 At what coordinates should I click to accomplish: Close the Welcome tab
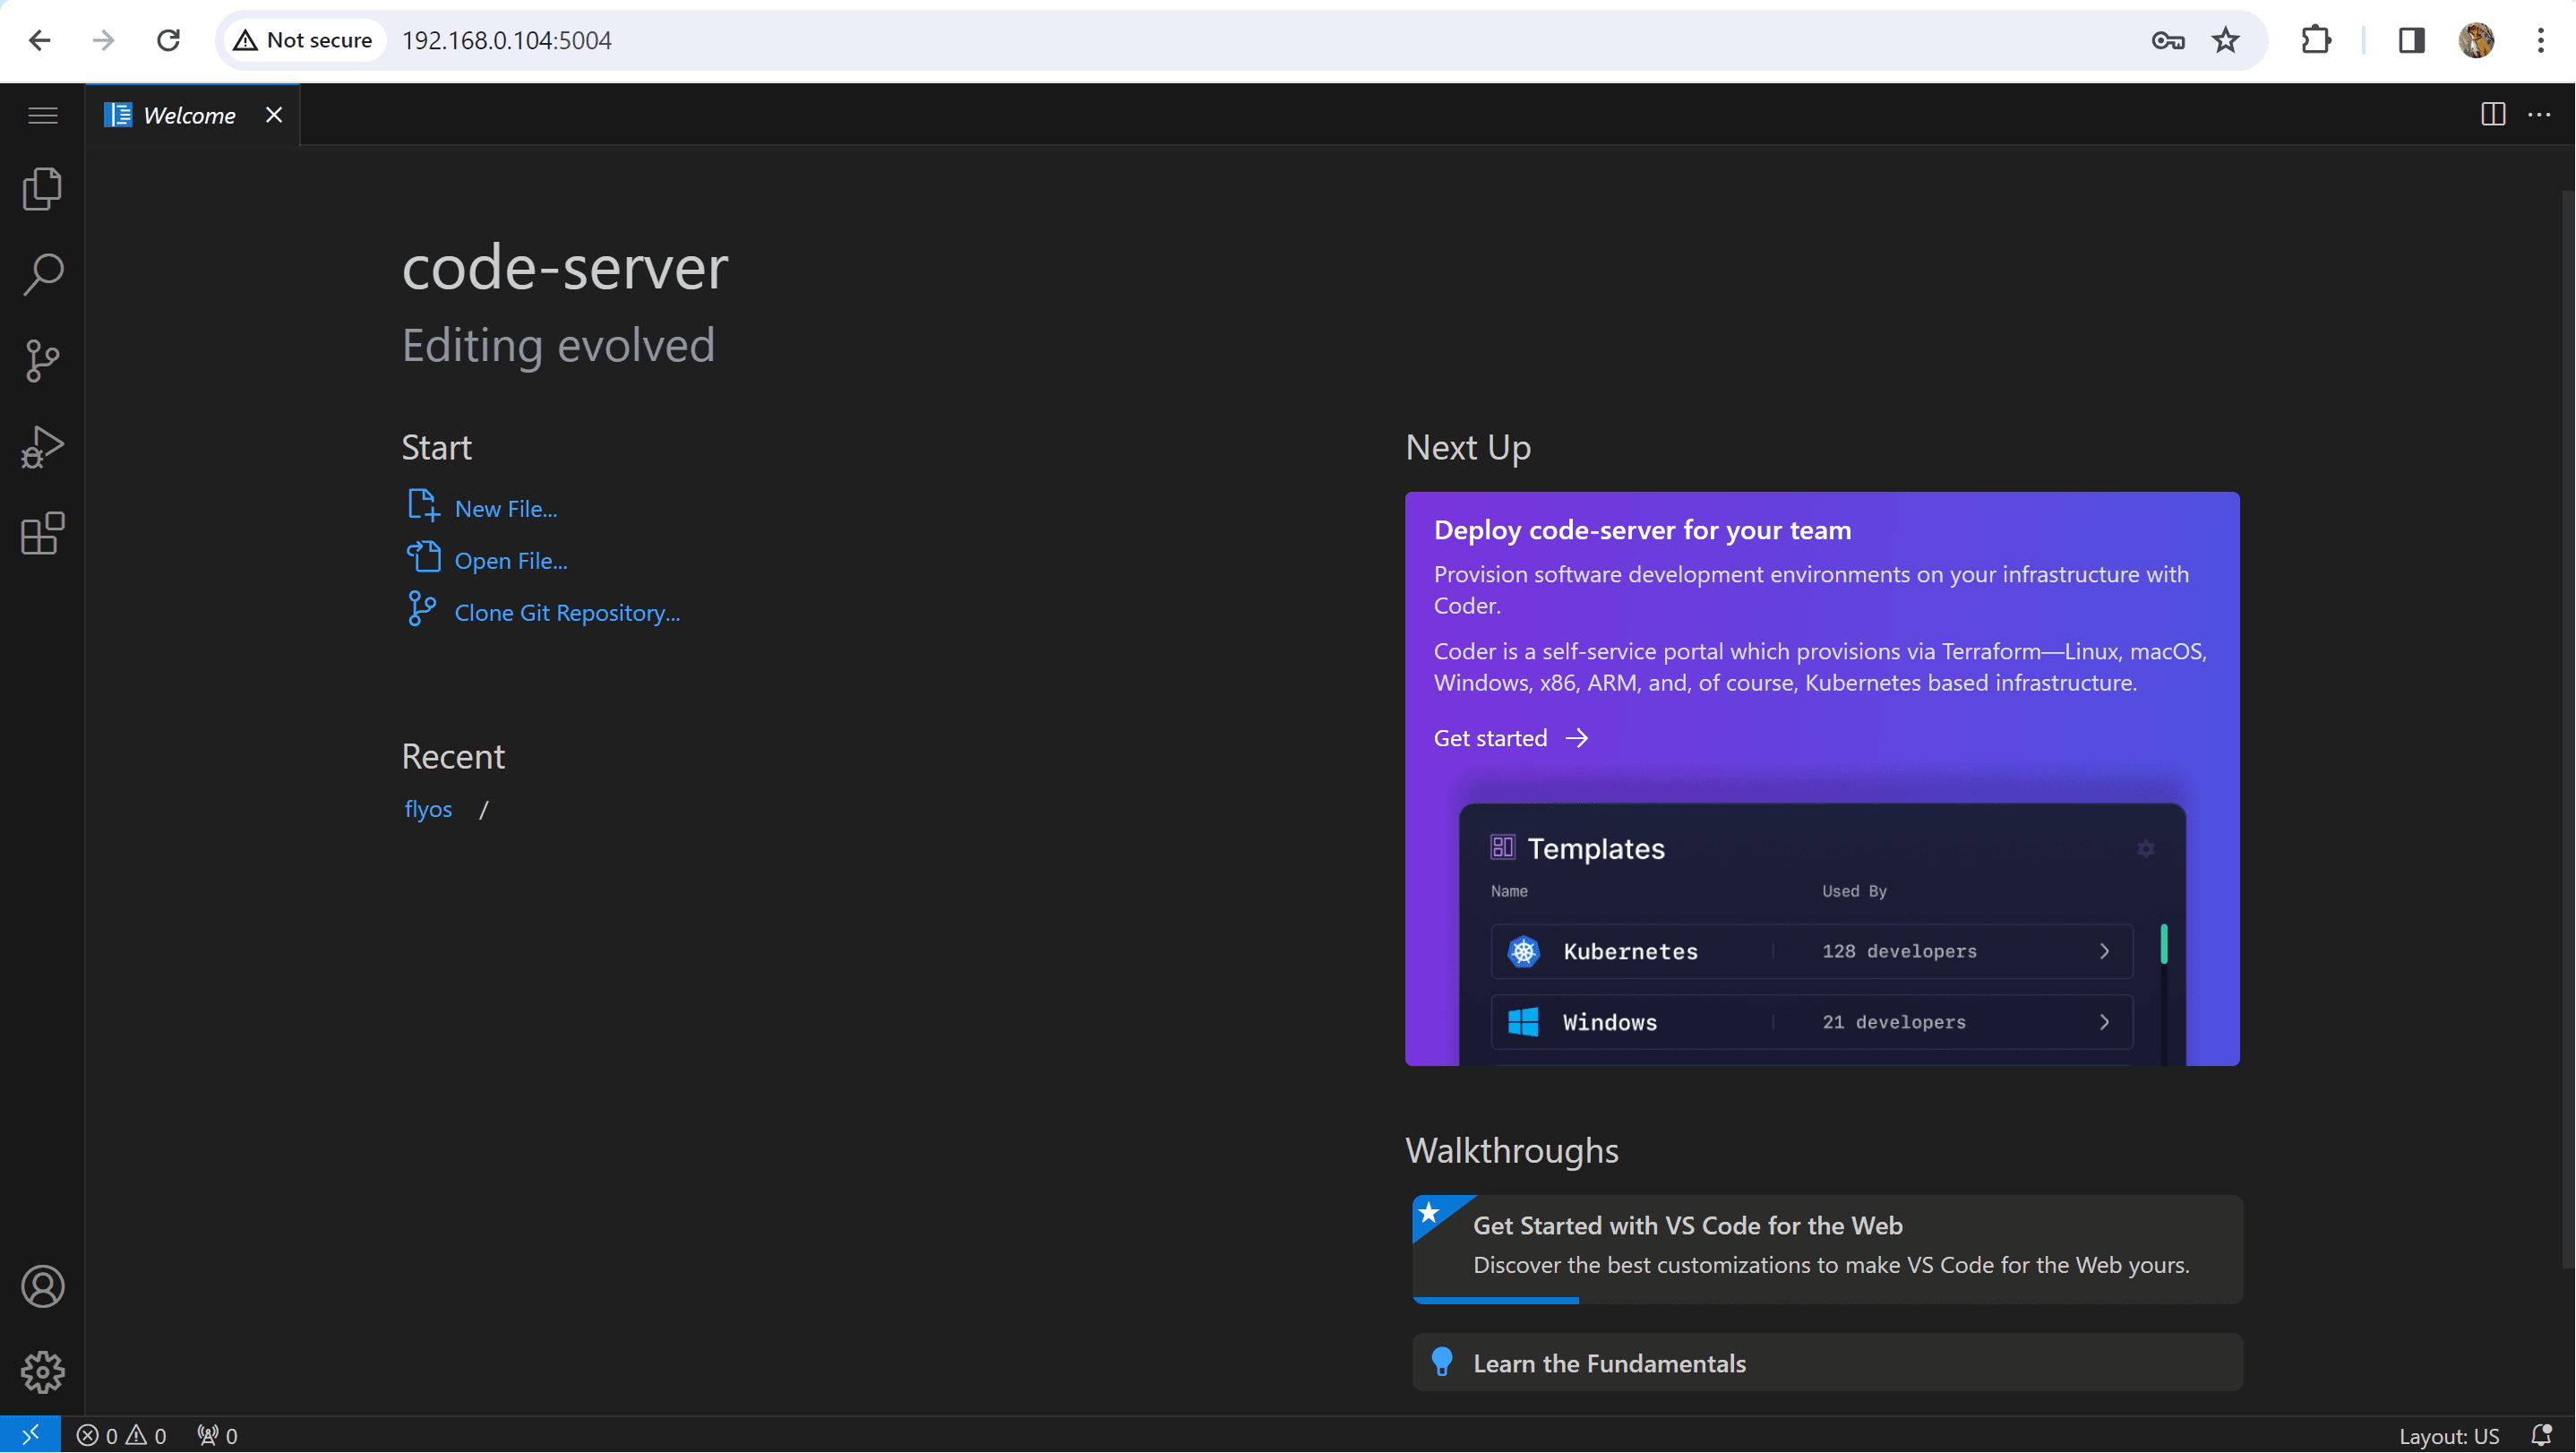point(273,115)
